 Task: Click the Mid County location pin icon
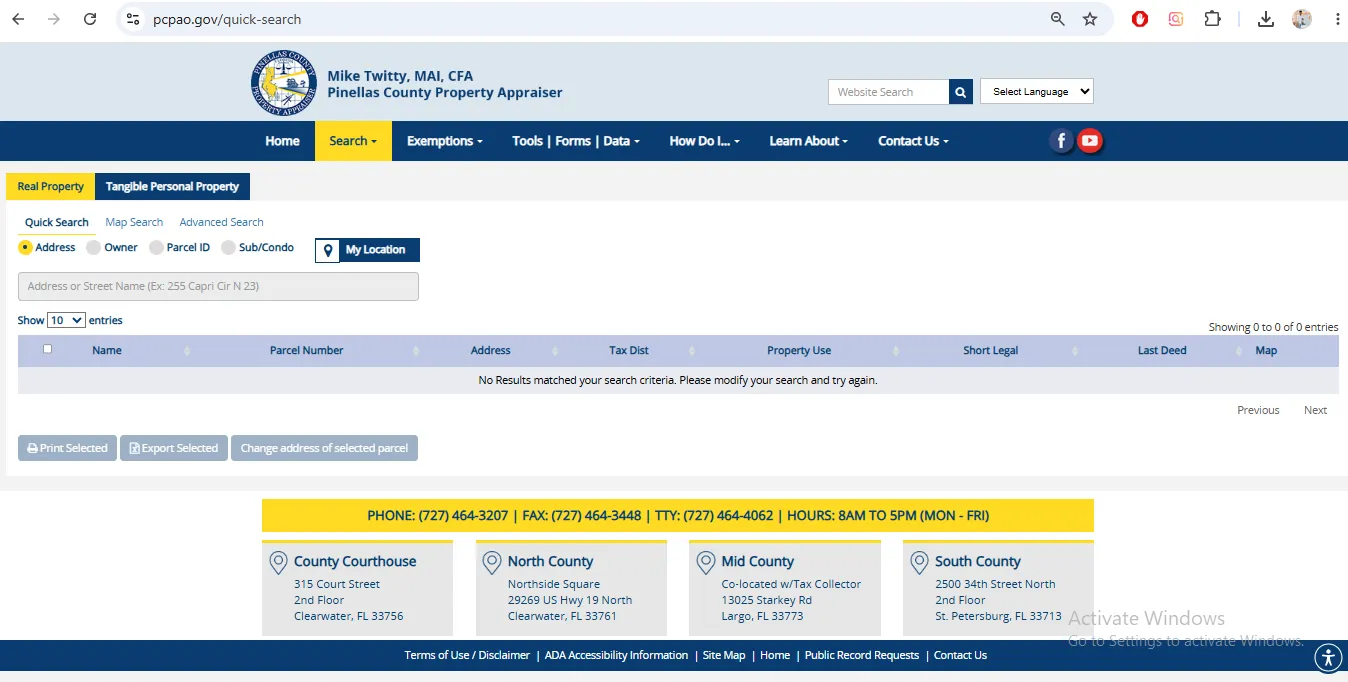[706, 563]
